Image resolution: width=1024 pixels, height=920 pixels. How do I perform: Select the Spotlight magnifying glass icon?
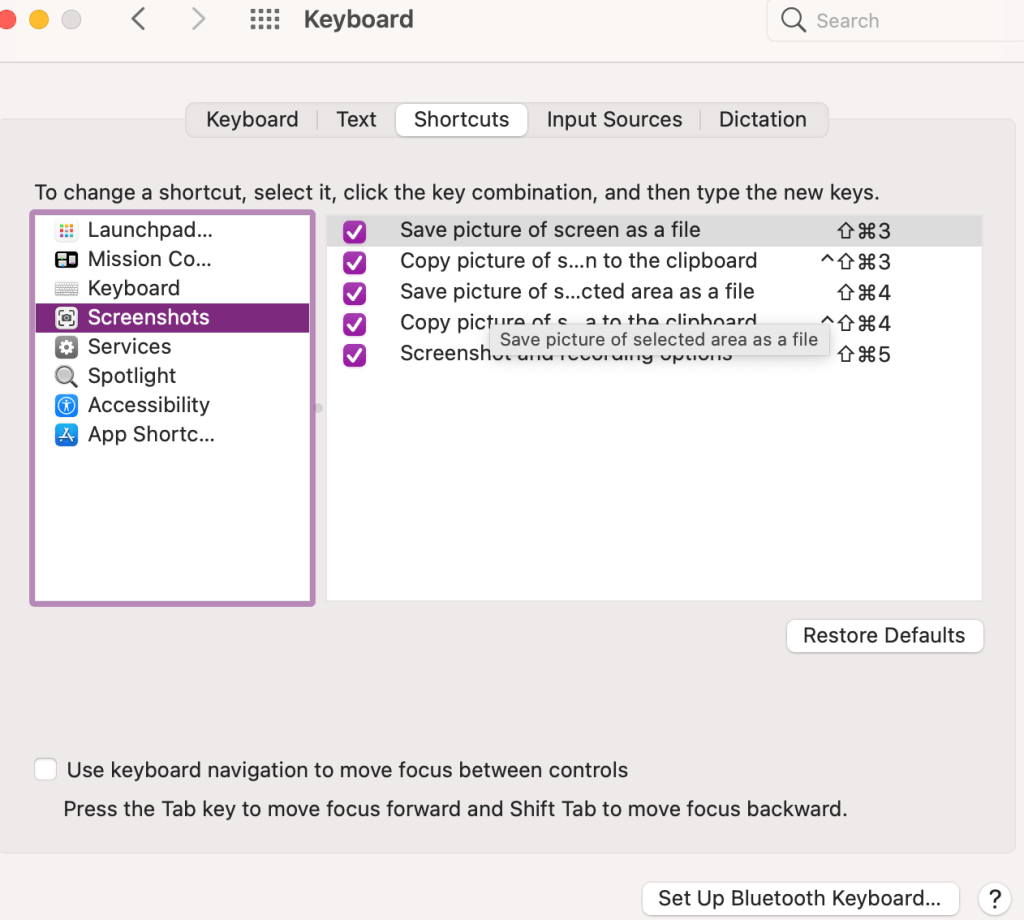(66, 376)
